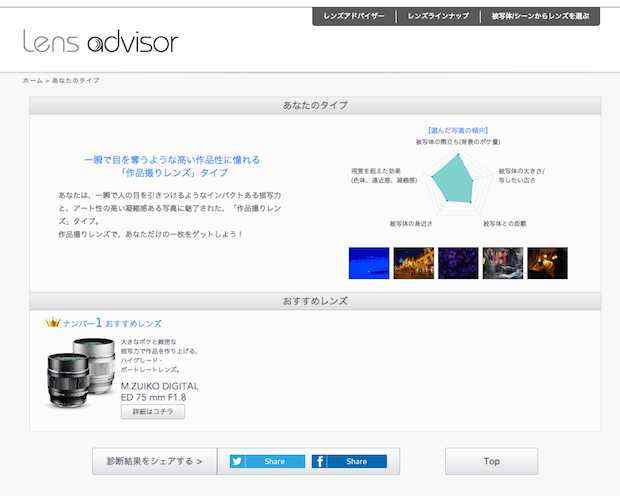Click the Facebook f share icon
The width and height of the screenshot is (620, 496).
320,462
